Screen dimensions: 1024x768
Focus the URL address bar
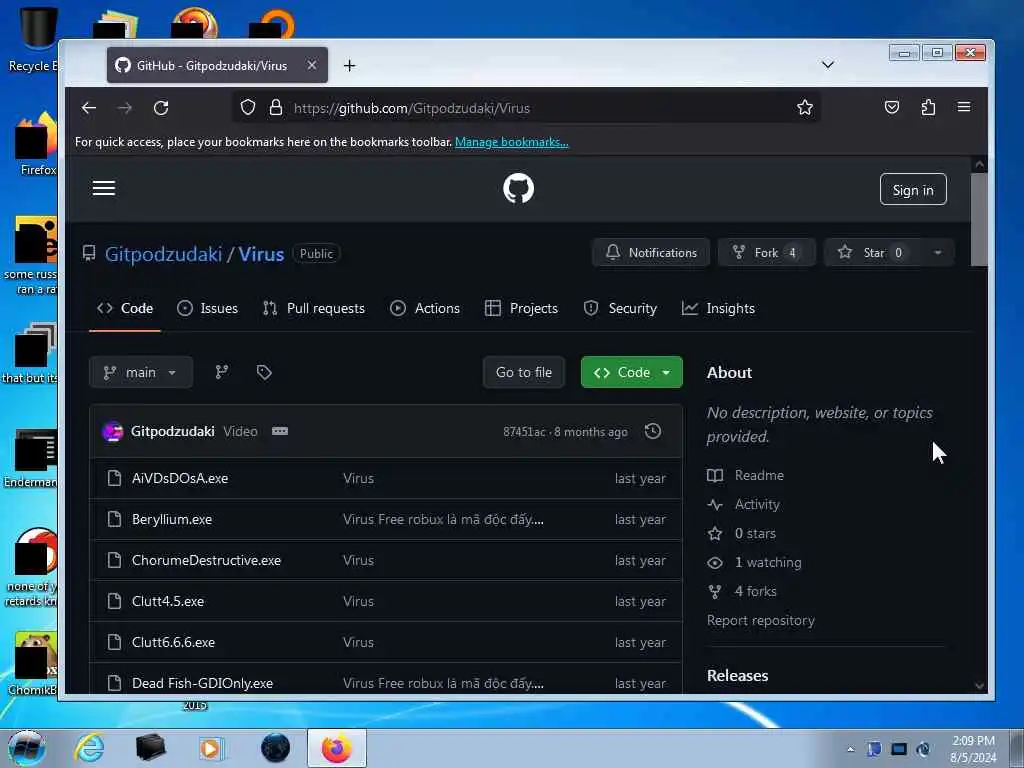526,108
